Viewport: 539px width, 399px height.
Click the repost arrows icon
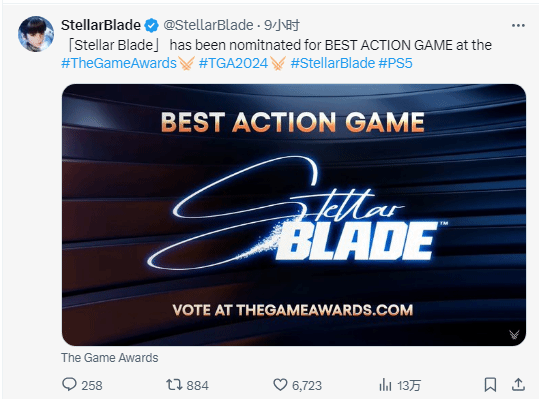[174, 385]
